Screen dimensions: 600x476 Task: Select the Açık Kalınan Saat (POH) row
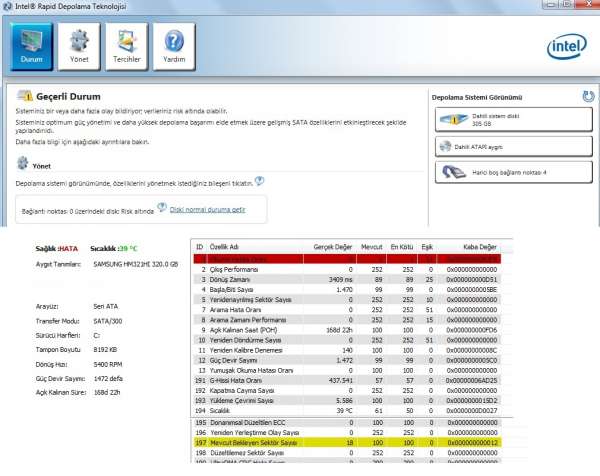(x=347, y=330)
